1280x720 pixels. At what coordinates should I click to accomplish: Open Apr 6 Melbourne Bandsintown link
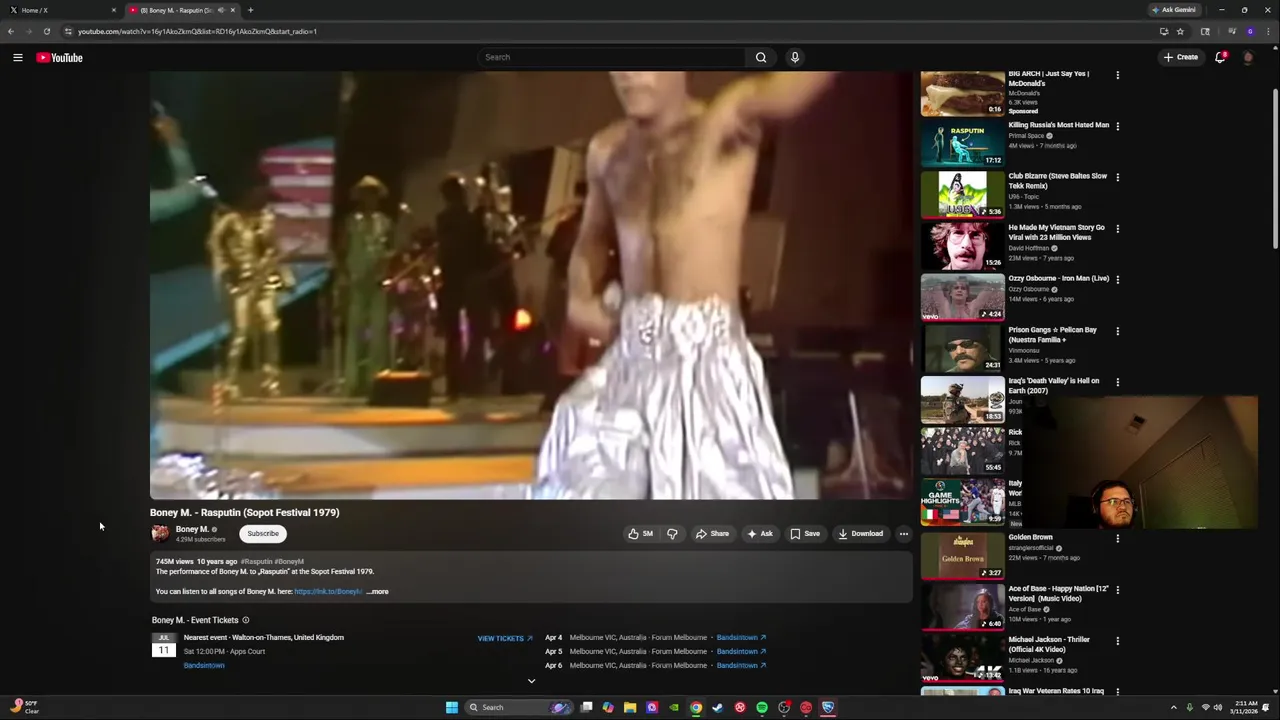point(741,666)
